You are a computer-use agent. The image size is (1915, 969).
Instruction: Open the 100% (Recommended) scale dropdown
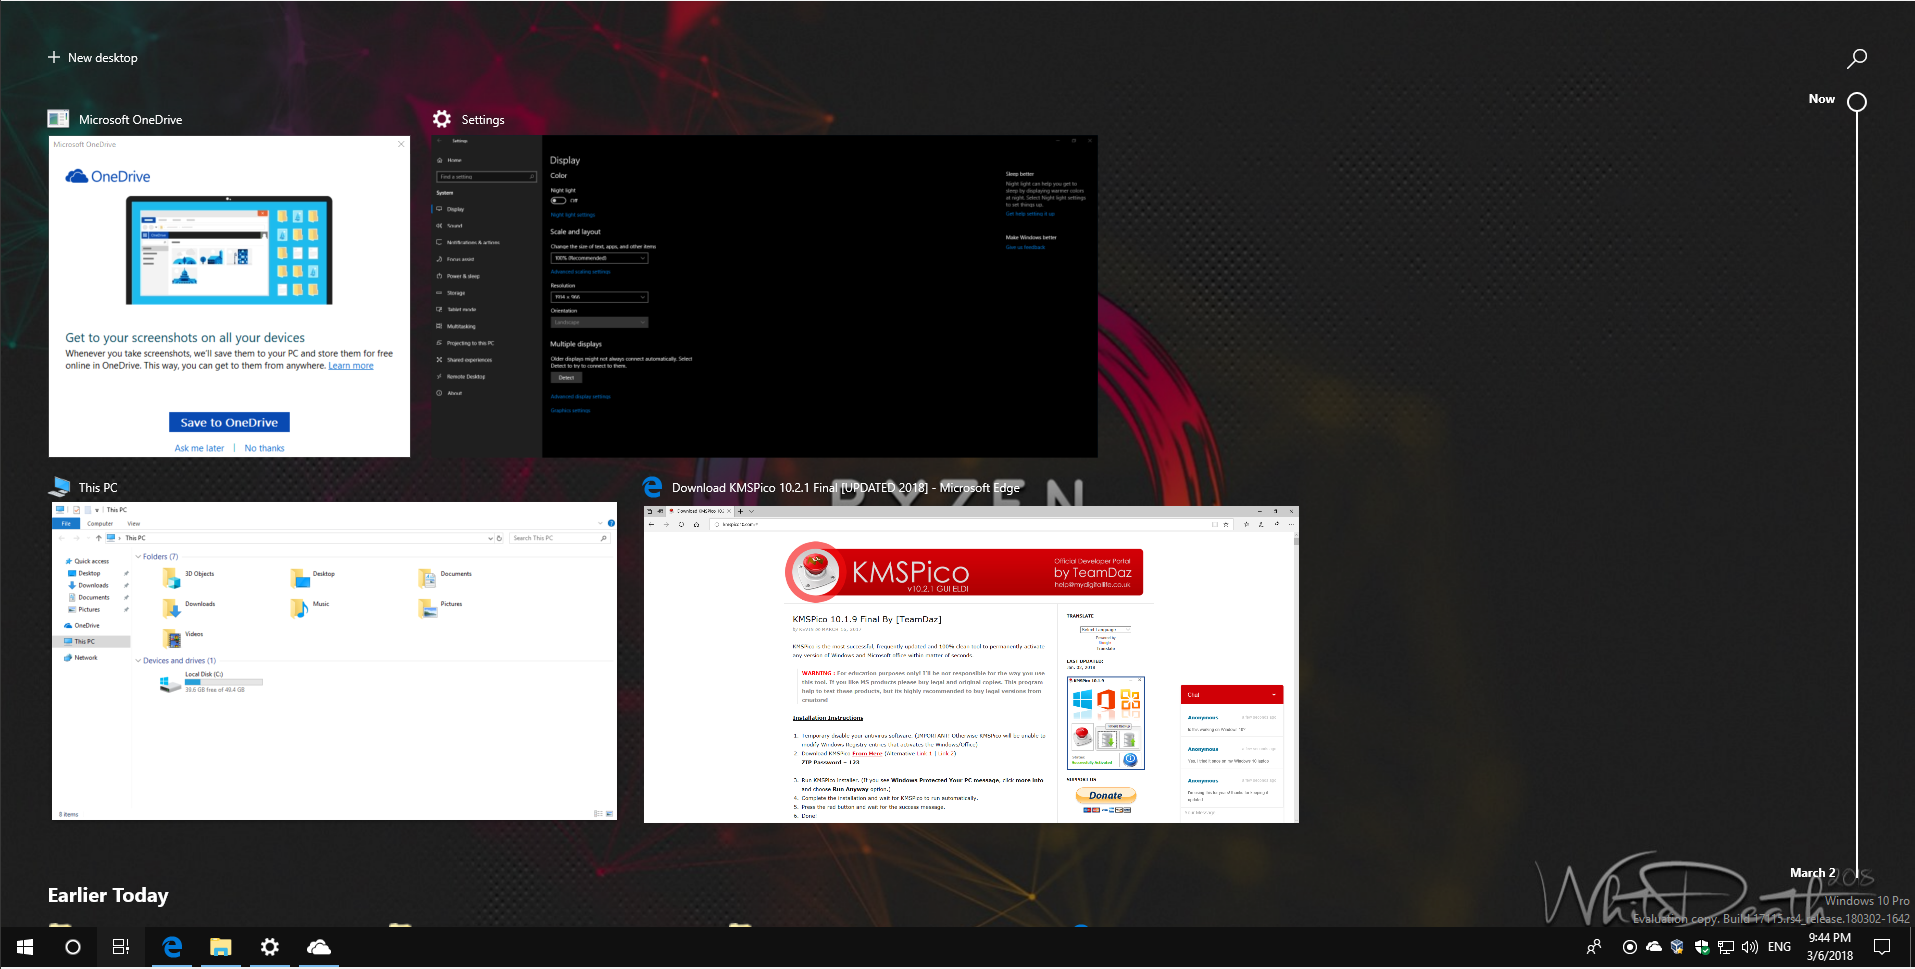(x=599, y=258)
